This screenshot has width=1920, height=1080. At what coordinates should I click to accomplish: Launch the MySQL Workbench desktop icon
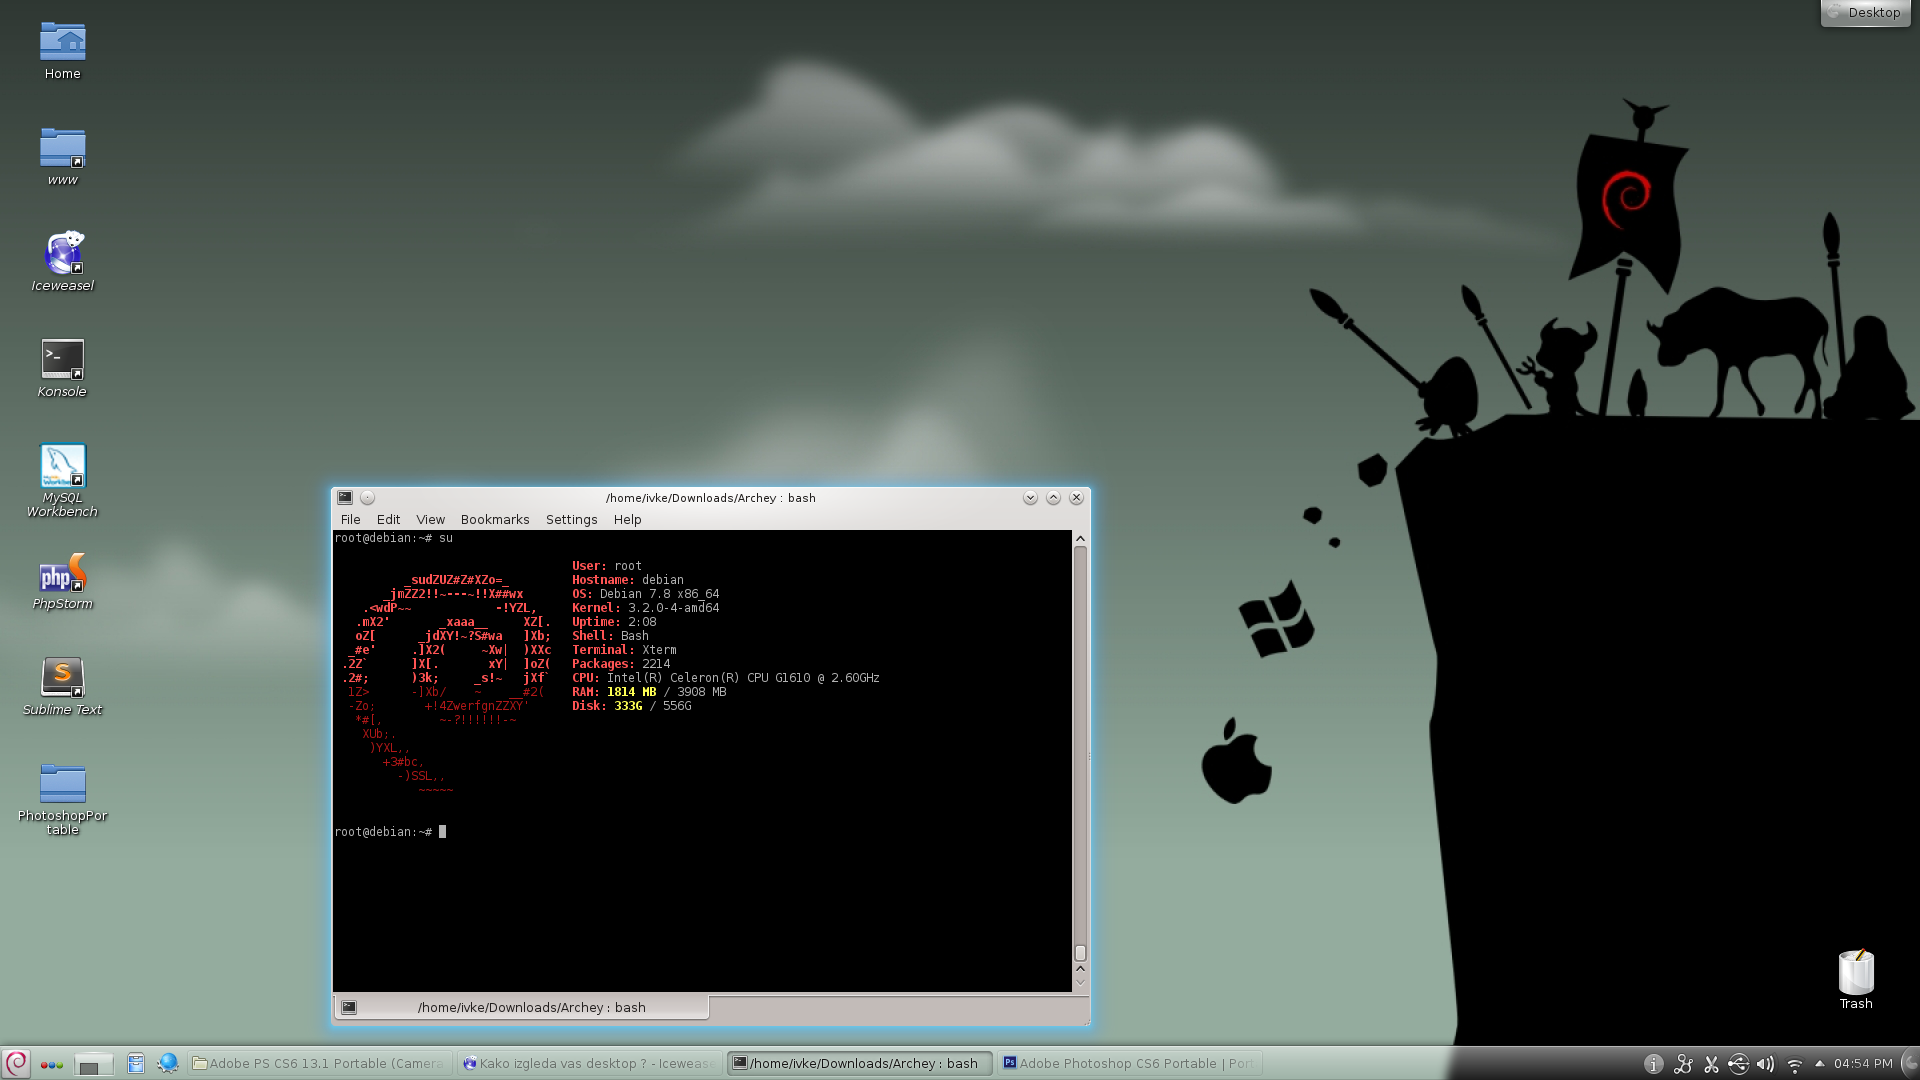(x=62, y=468)
